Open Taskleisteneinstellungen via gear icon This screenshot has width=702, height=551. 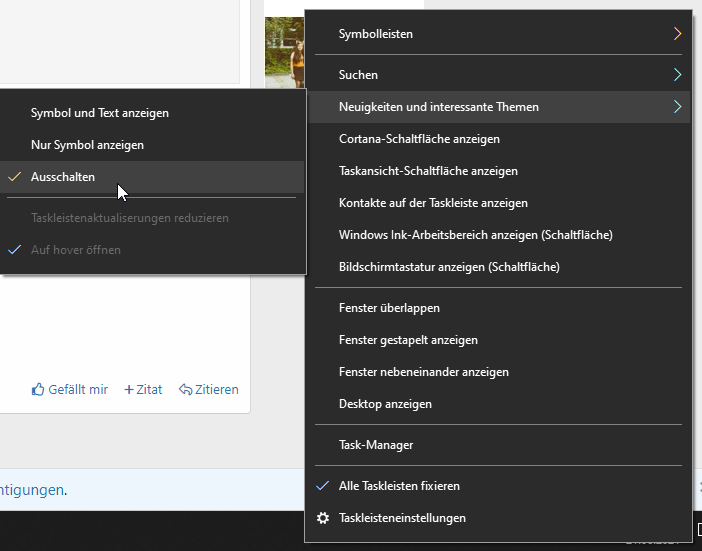pyautogui.click(x=322, y=518)
